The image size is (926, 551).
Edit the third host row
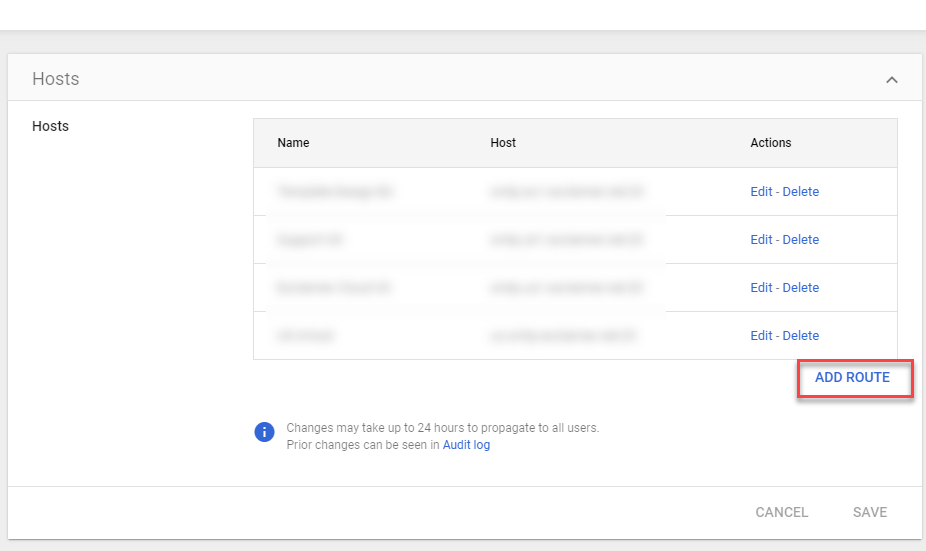point(761,288)
